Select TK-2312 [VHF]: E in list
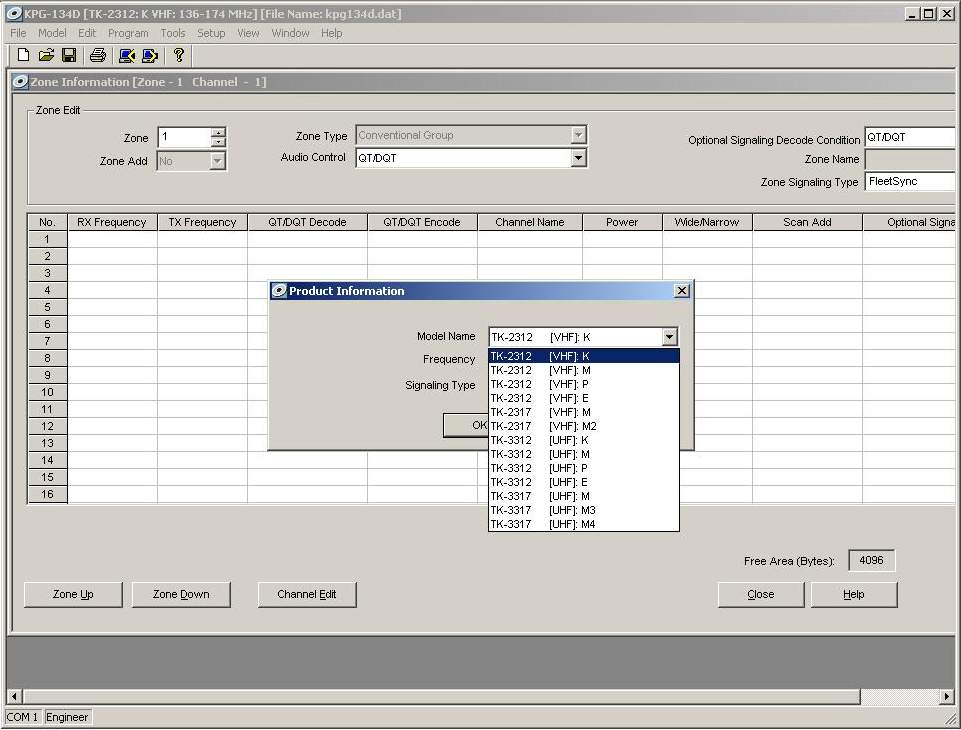The width and height of the screenshot is (961, 730). pos(583,398)
